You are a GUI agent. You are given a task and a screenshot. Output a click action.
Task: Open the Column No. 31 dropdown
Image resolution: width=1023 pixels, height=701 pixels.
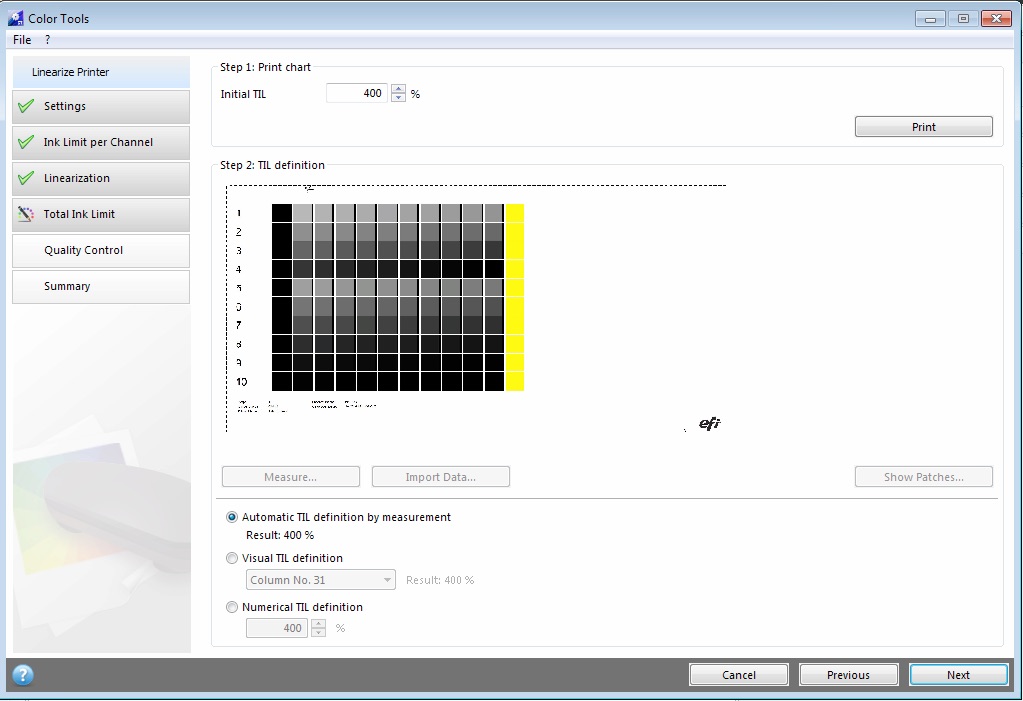(320, 580)
